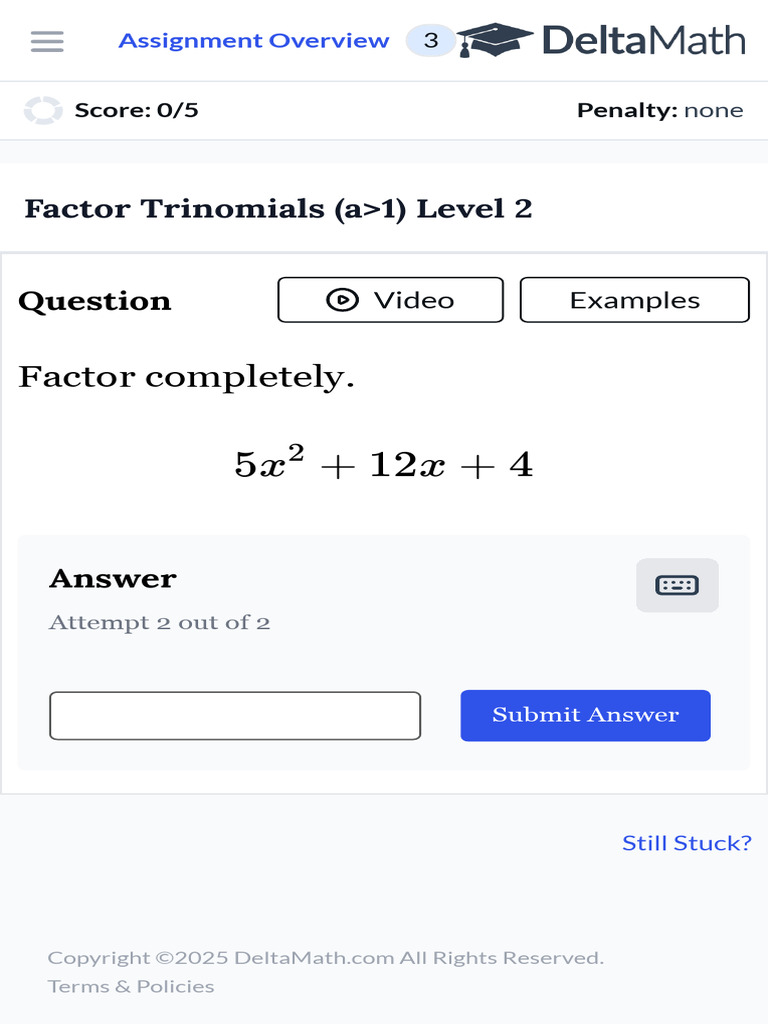
Task: Click the play icon on the Video button
Action: tap(343, 300)
